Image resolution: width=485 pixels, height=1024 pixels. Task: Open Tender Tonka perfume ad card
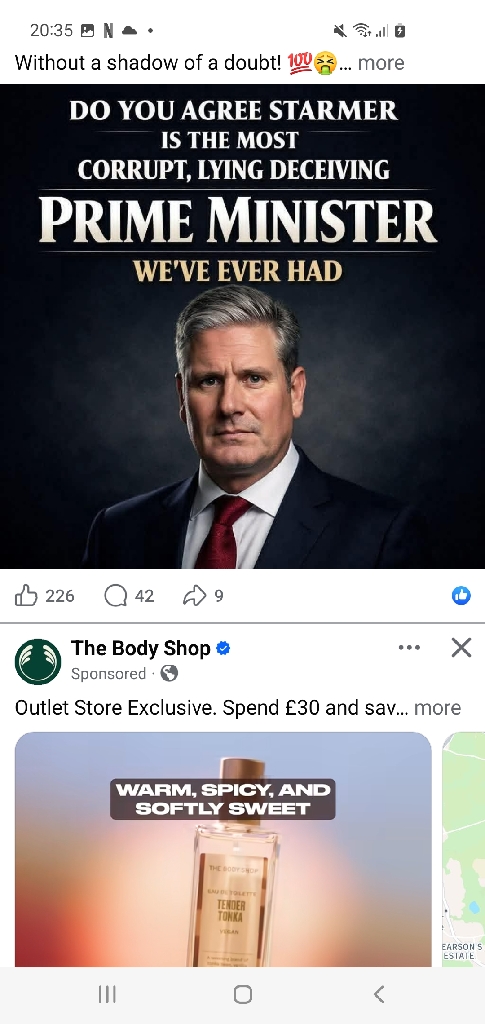(x=223, y=849)
